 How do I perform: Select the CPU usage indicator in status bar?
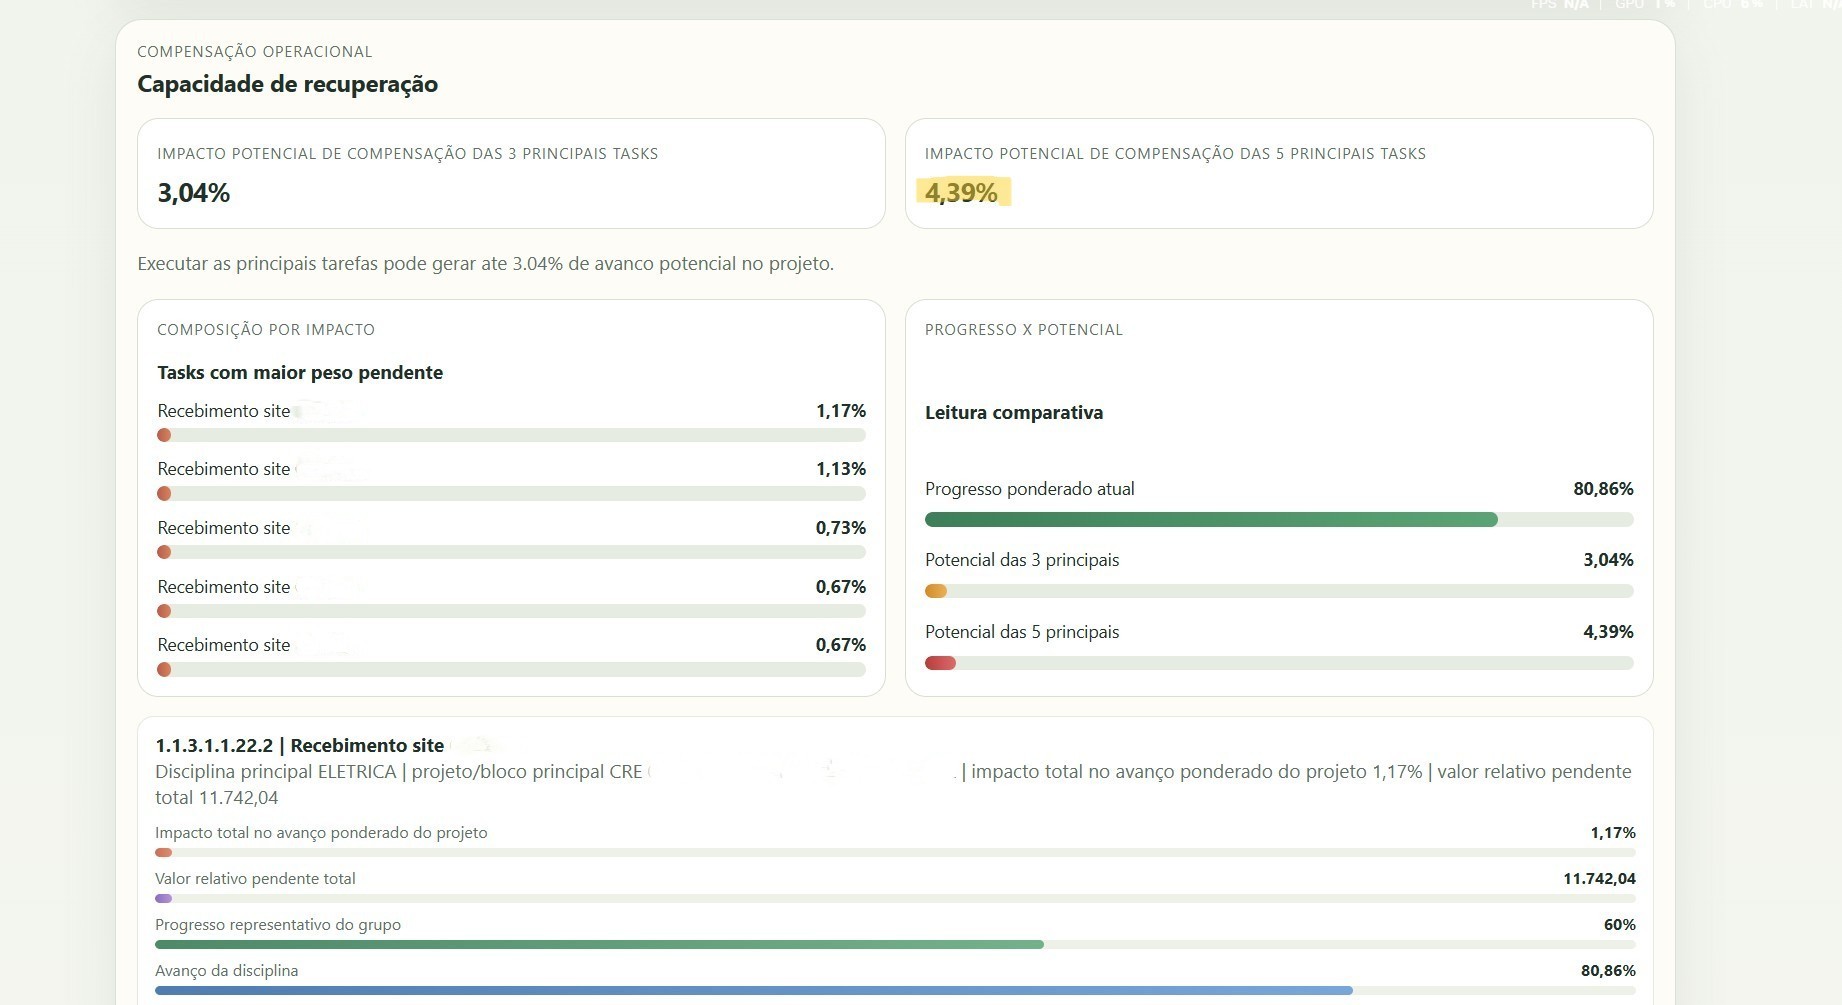[1727, 4]
